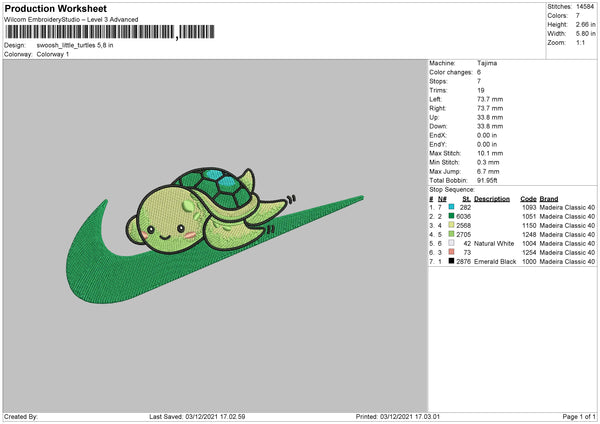Select design name 'swoosh_little_turtles 5,8 in'
600x424 pixels.
75,45
